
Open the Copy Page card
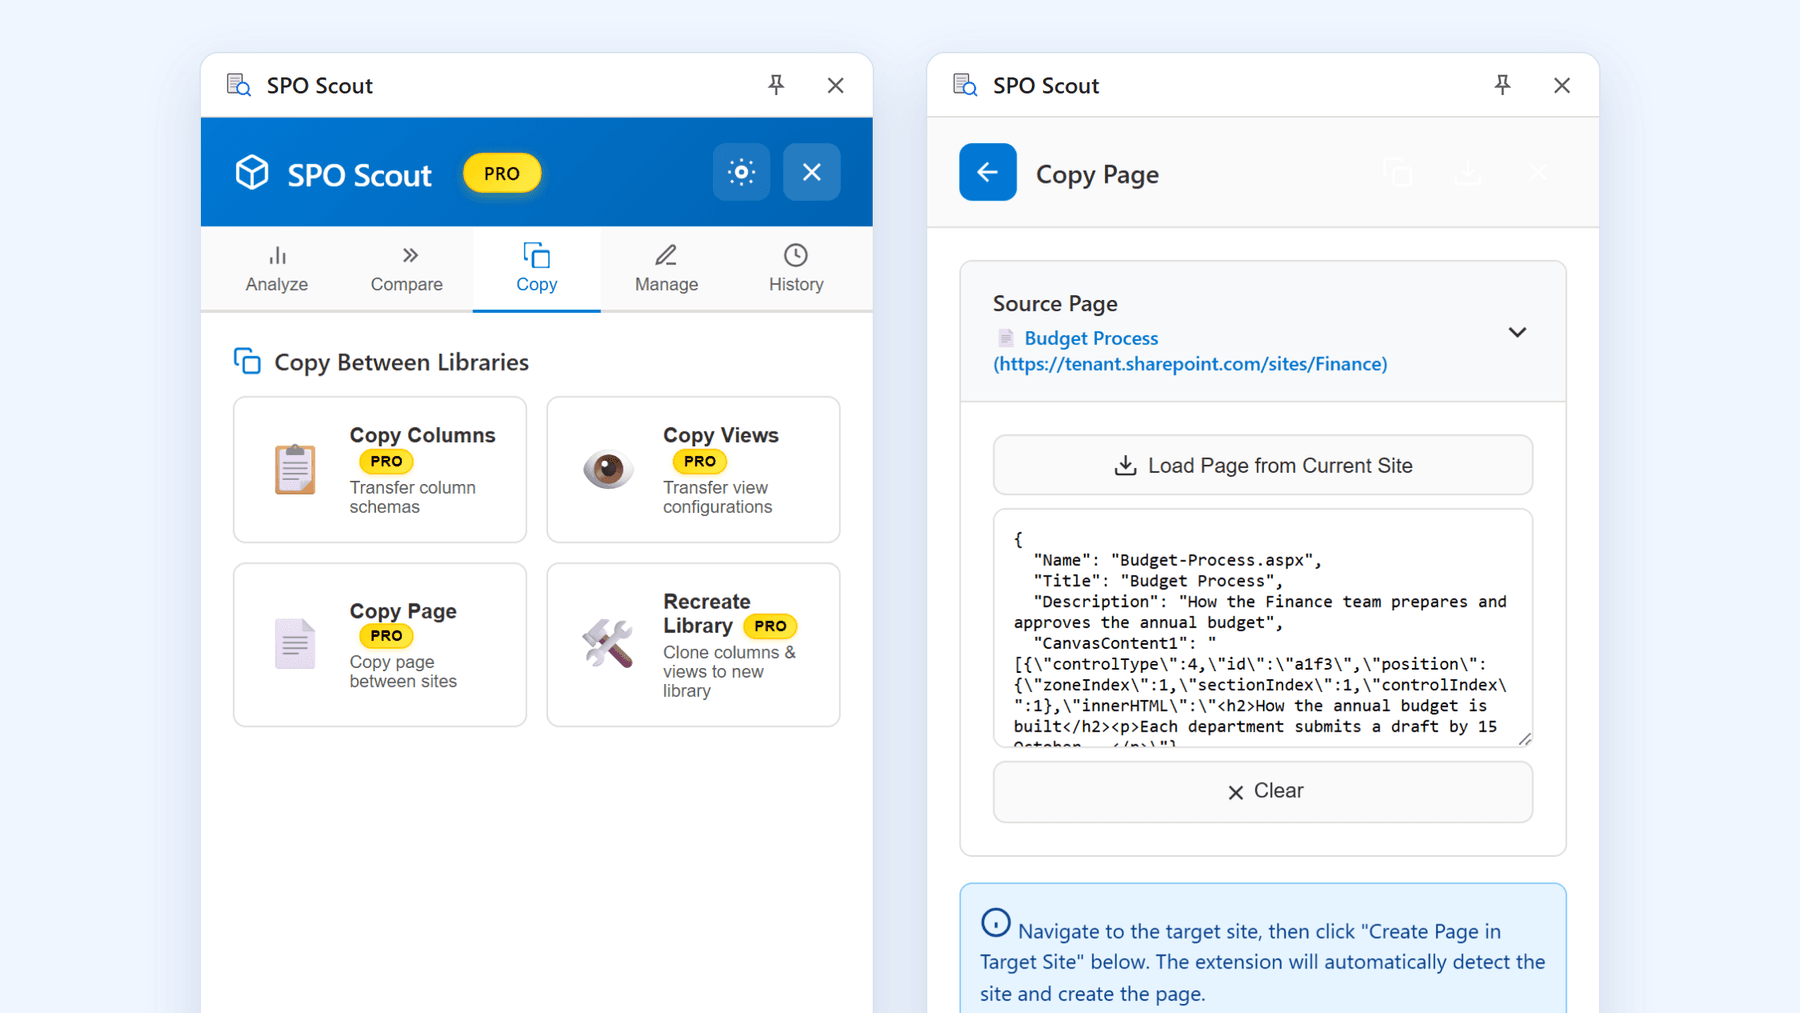point(380,644)
